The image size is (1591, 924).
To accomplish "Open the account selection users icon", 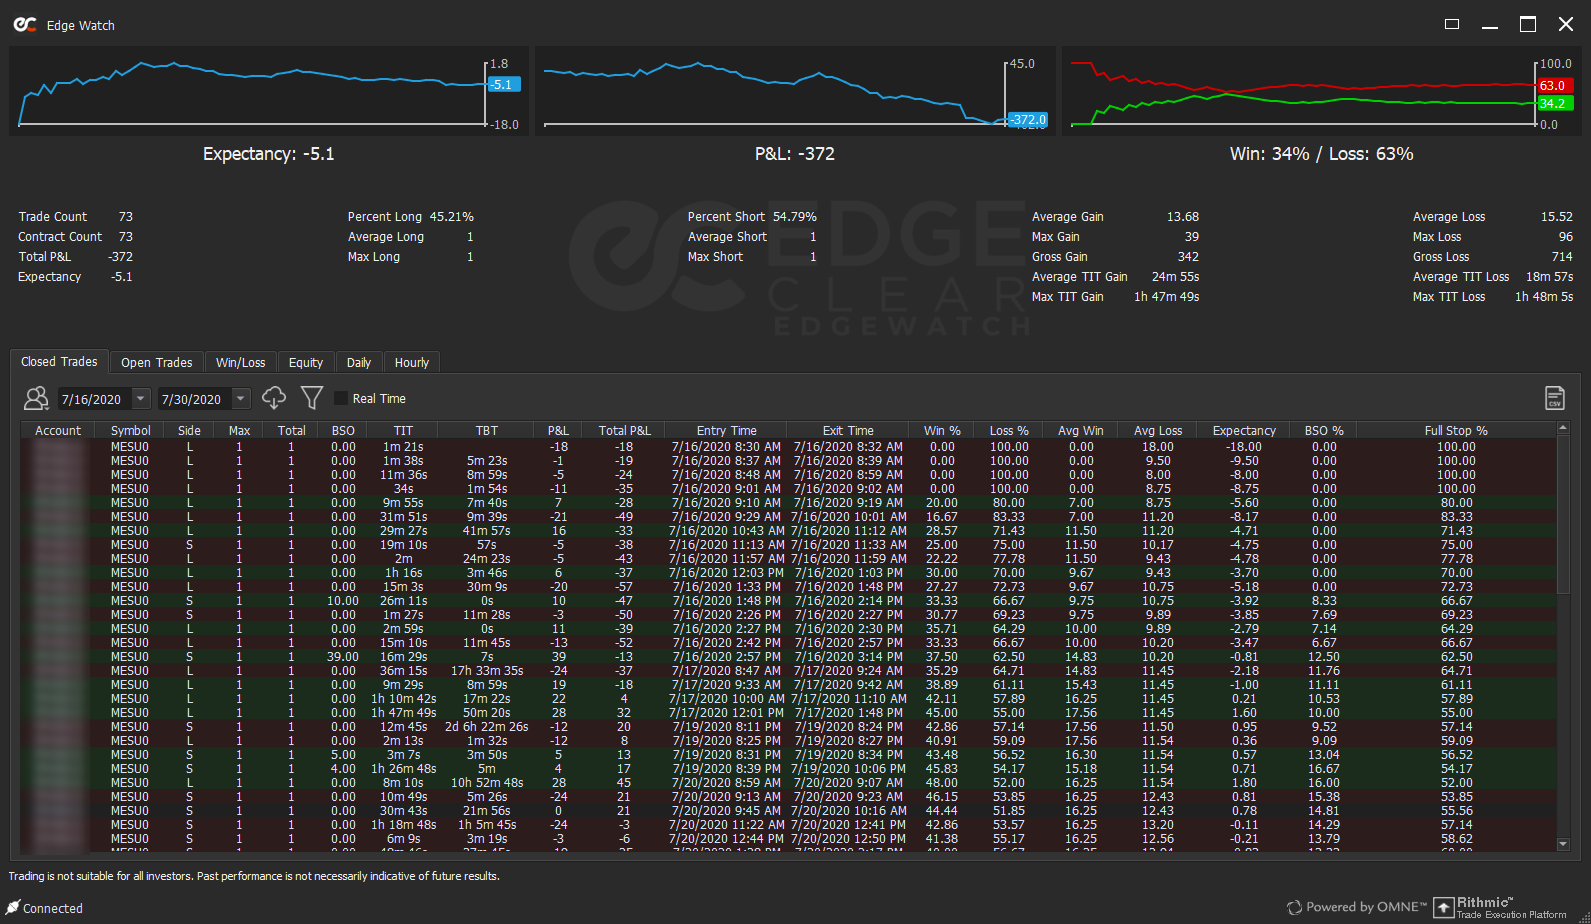I will coord(36,398).
